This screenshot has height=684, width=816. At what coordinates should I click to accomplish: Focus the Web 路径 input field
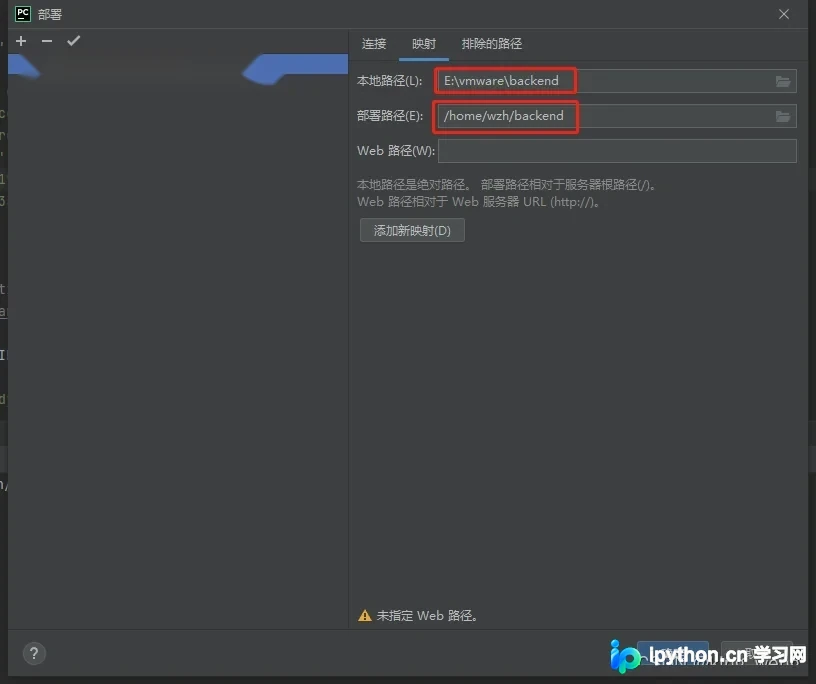click(x=617, y=151)
